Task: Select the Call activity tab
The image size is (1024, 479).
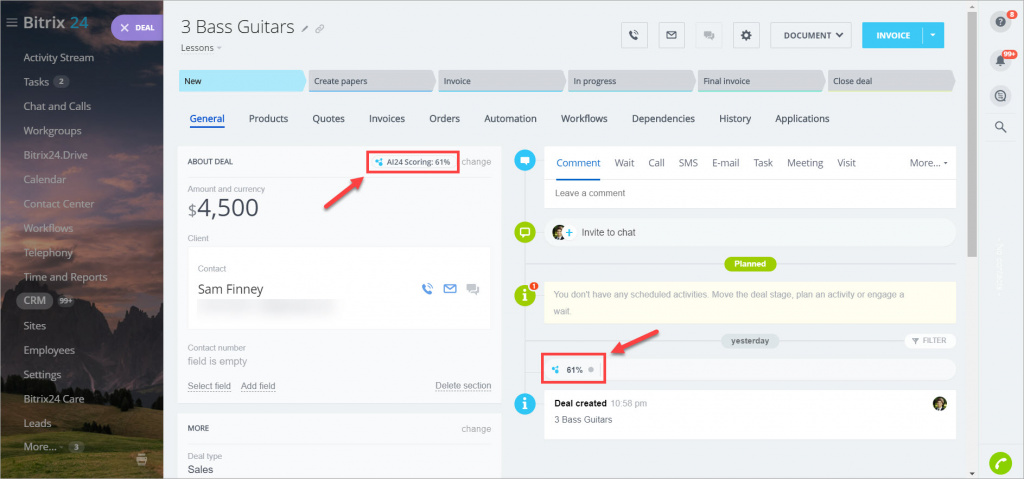Action: point(656,163)
